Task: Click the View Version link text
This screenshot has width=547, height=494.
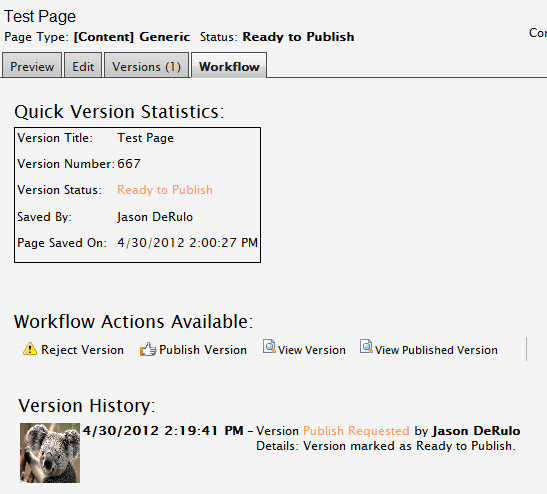Action: tap(312, 350)
